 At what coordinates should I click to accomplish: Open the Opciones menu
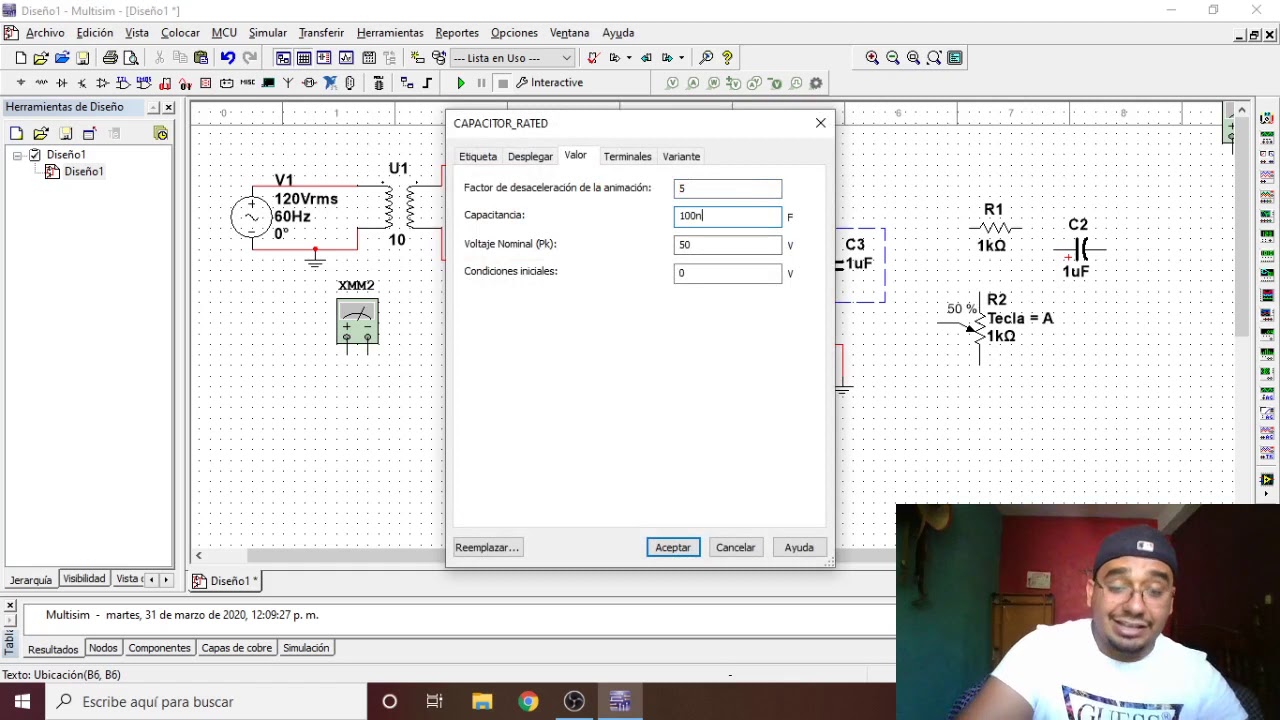[x=514, y=33]
